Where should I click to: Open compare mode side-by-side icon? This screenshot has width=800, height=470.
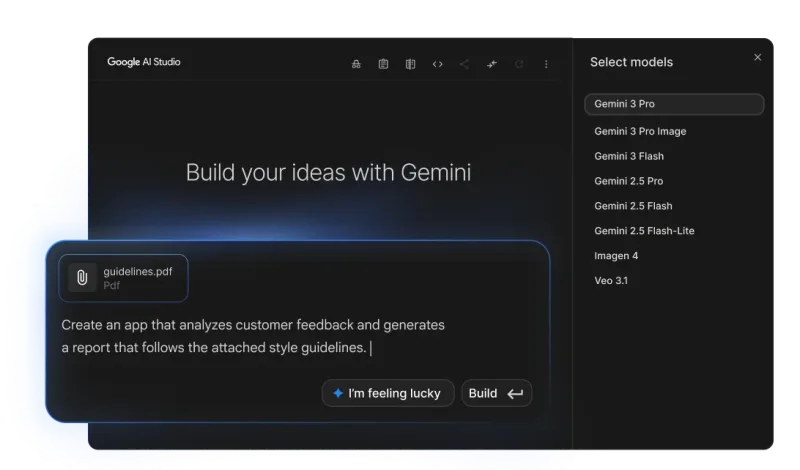coord(410,64)
